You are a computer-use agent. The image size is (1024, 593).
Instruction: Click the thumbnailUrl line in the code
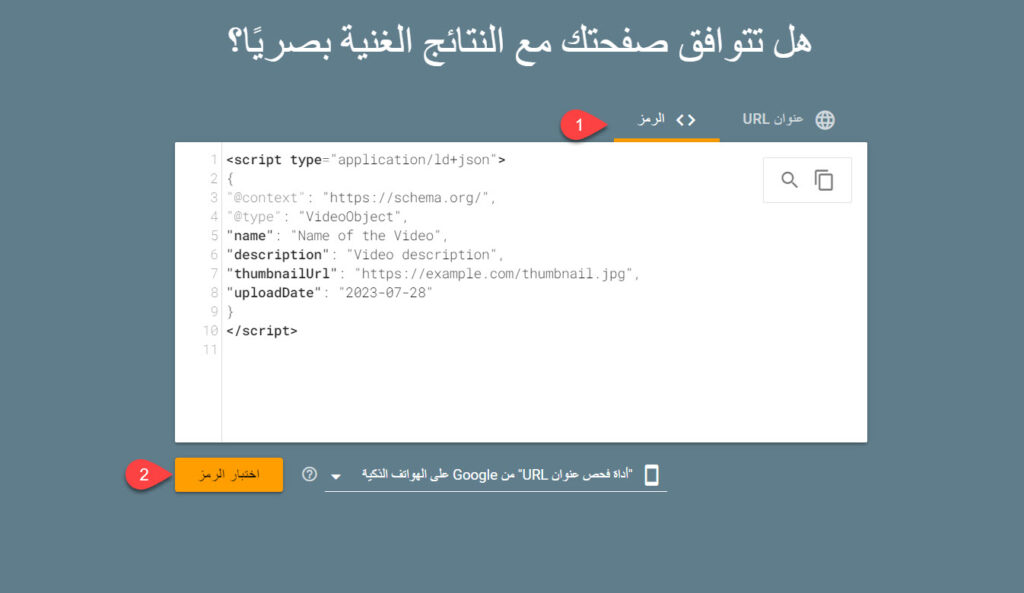(432, 274)
